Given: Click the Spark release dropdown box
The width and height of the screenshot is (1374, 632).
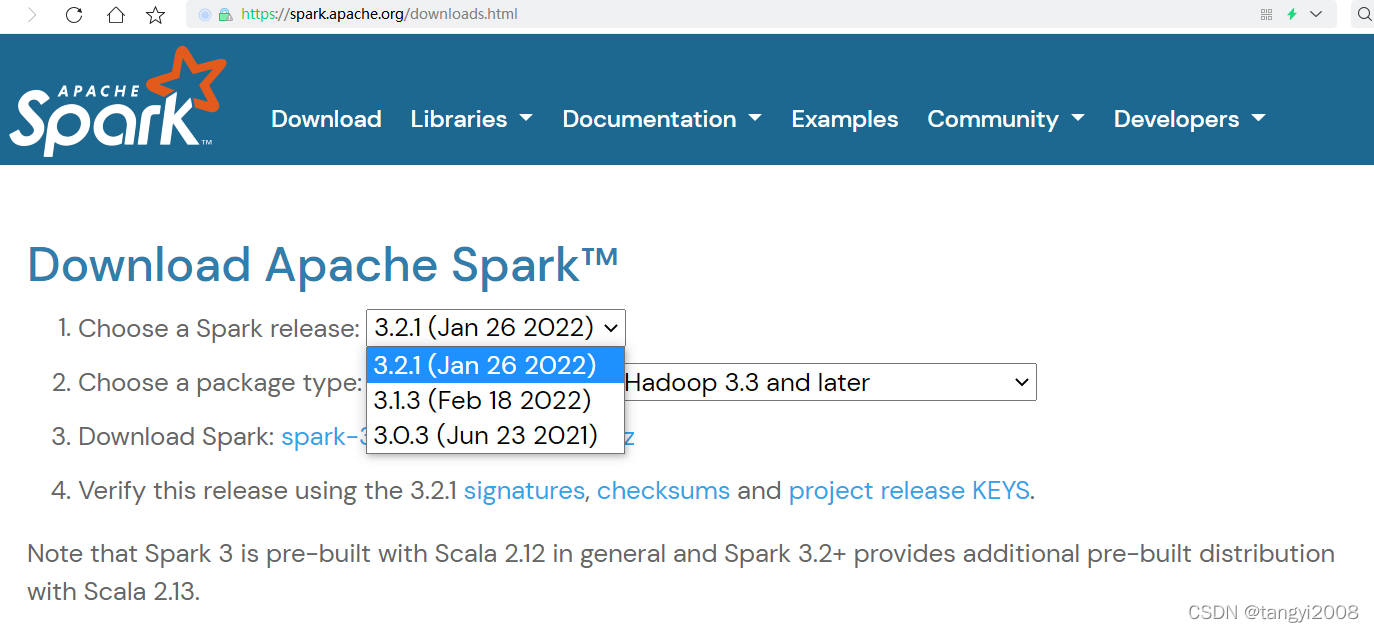Looking at the screenshot, I should tap(496, 328).
